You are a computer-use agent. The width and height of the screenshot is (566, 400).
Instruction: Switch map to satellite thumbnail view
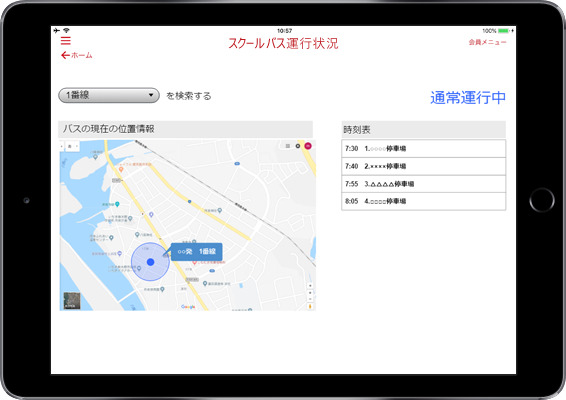tap(72, 301)
